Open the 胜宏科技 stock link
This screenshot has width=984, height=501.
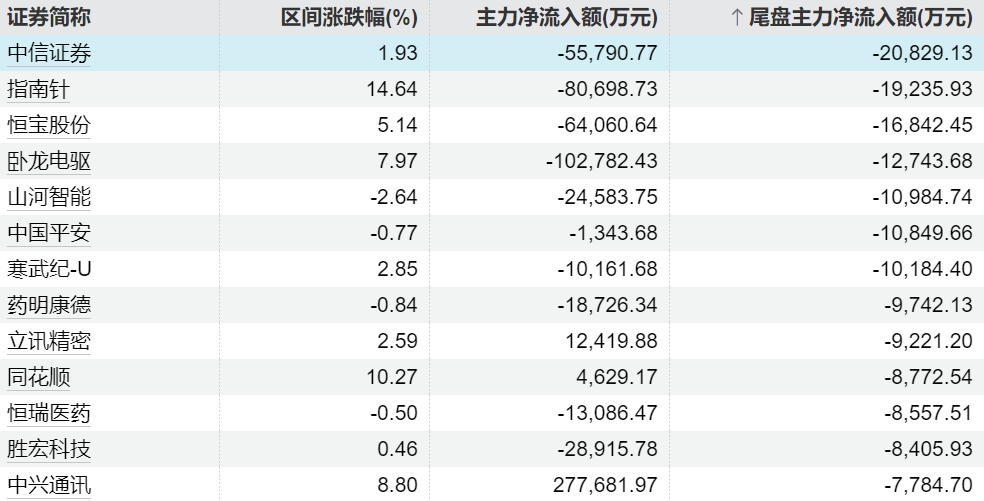[x=49, y=449]
